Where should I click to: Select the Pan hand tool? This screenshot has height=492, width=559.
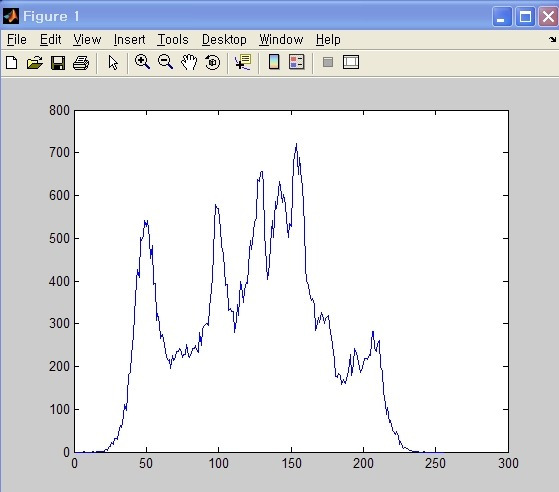189,62
